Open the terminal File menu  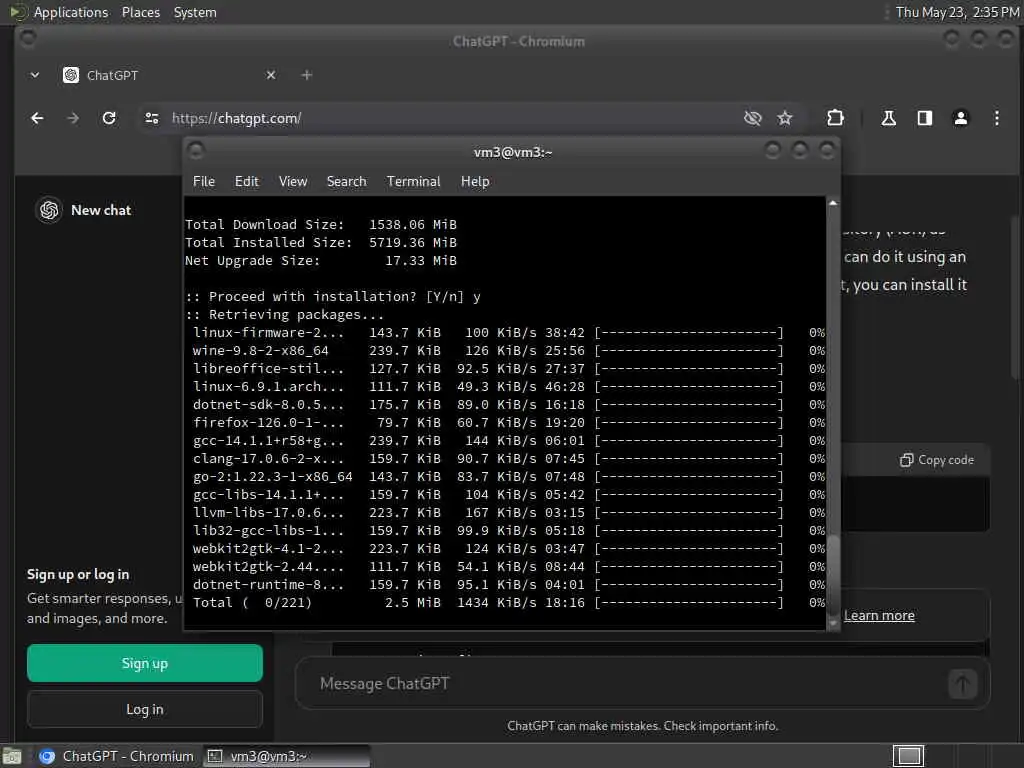204,182
